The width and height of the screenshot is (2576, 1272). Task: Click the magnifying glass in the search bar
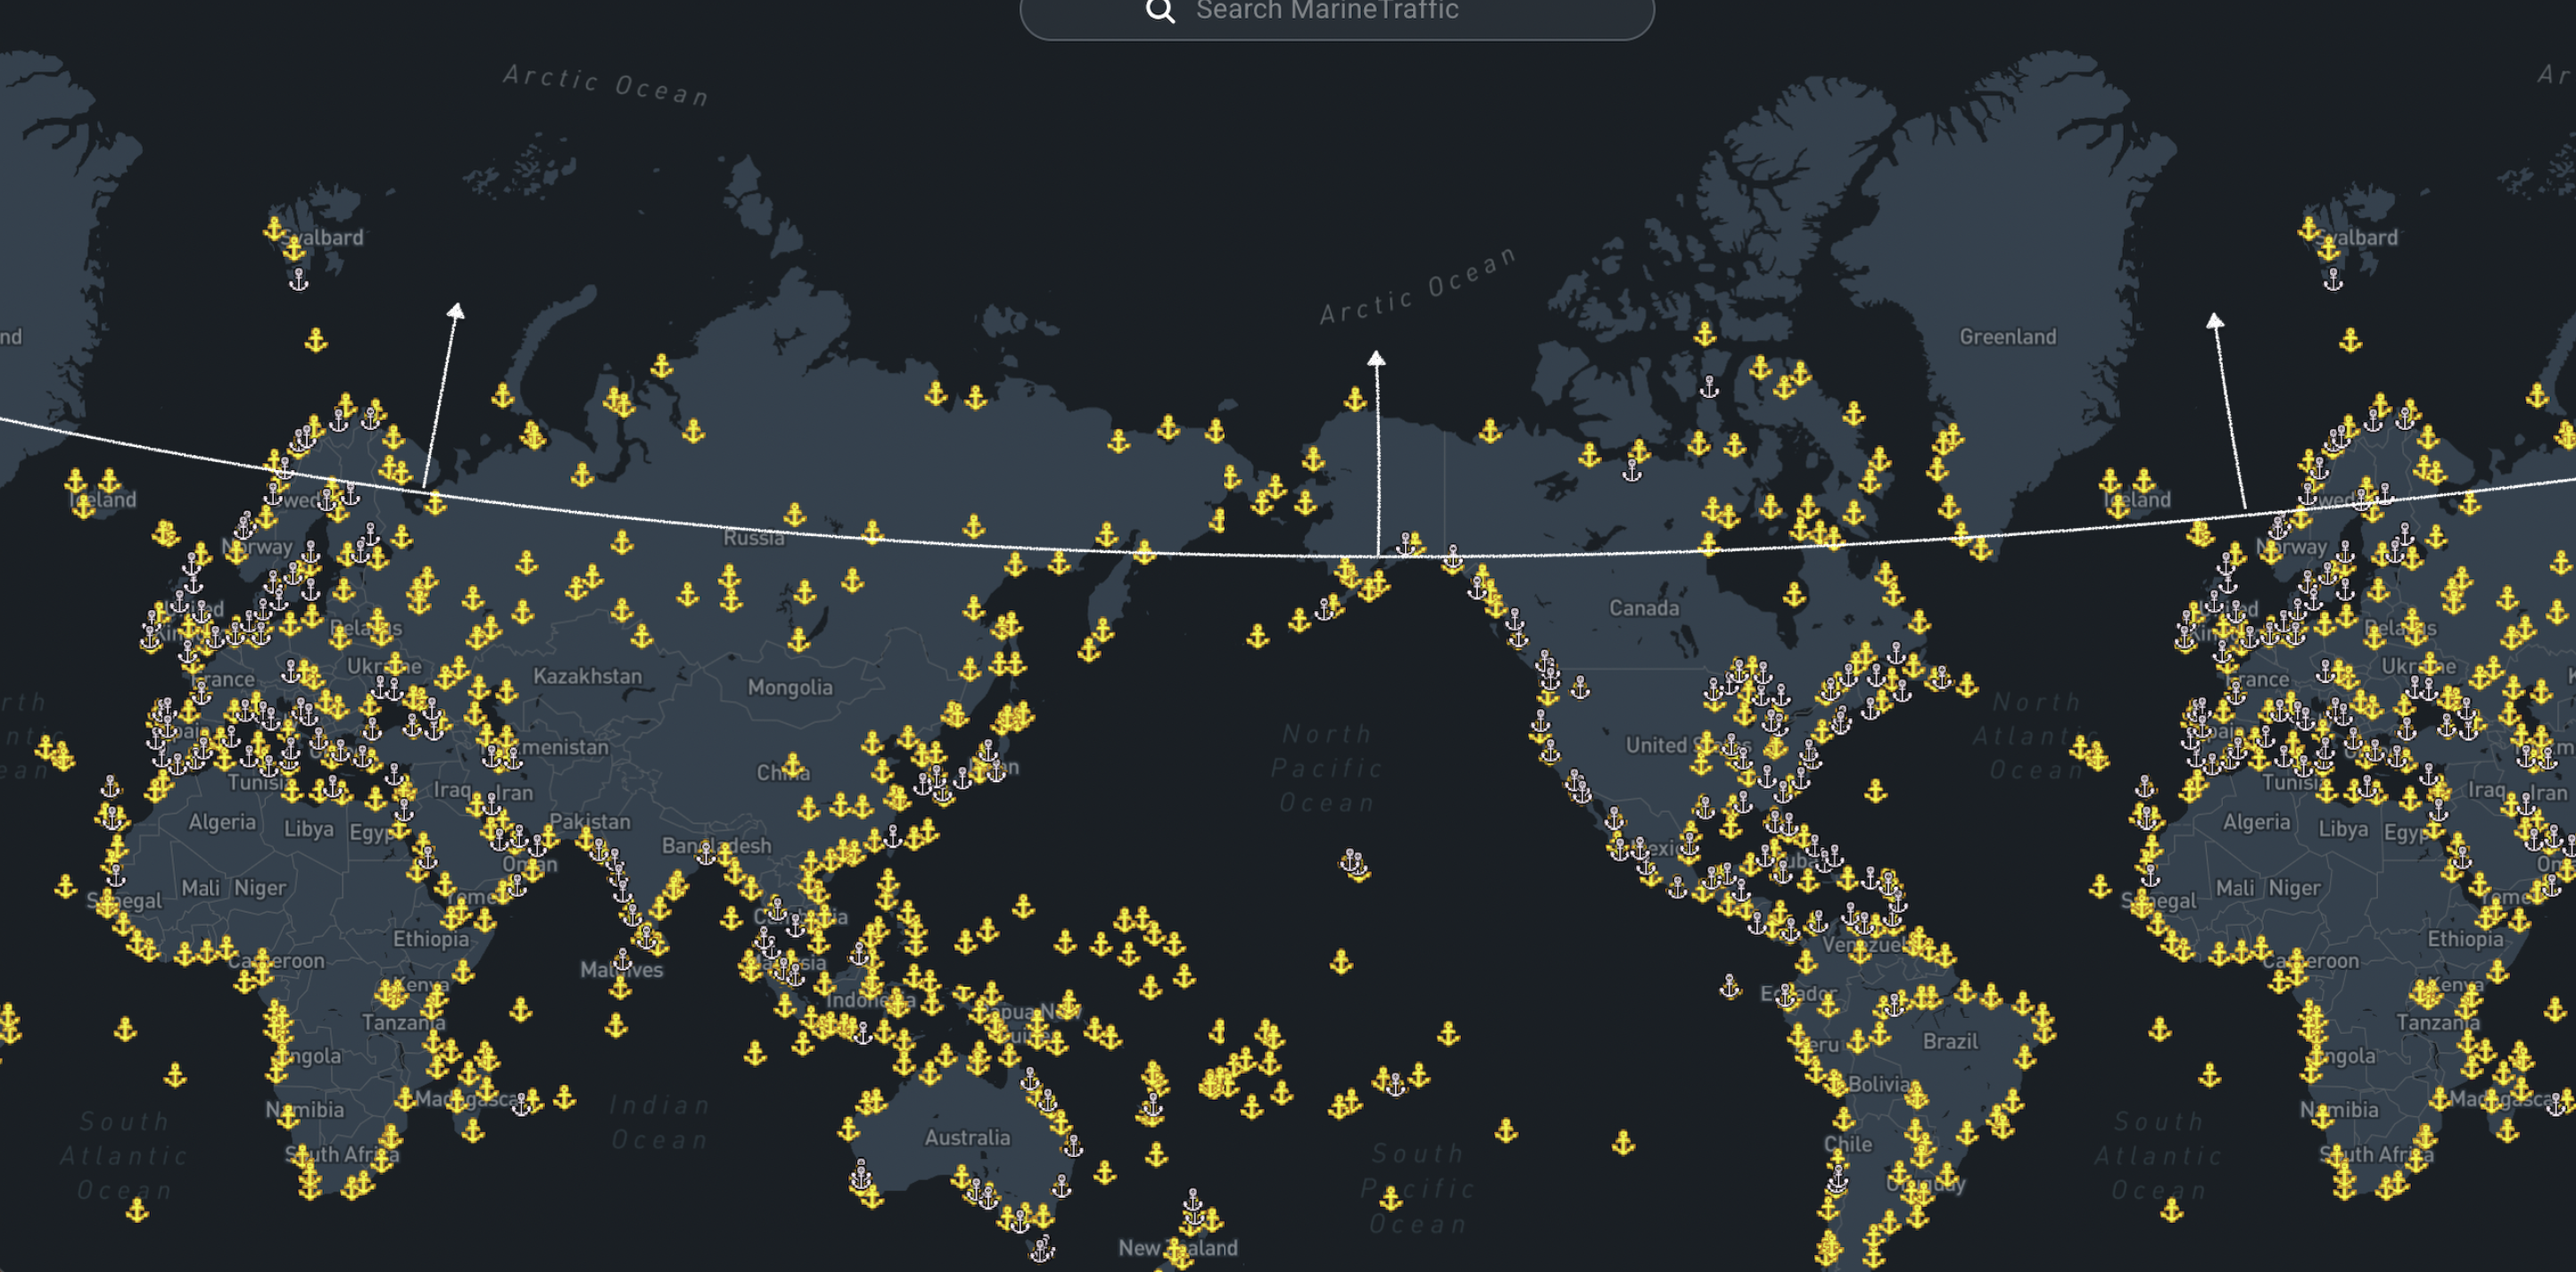tap(1160, 10)
